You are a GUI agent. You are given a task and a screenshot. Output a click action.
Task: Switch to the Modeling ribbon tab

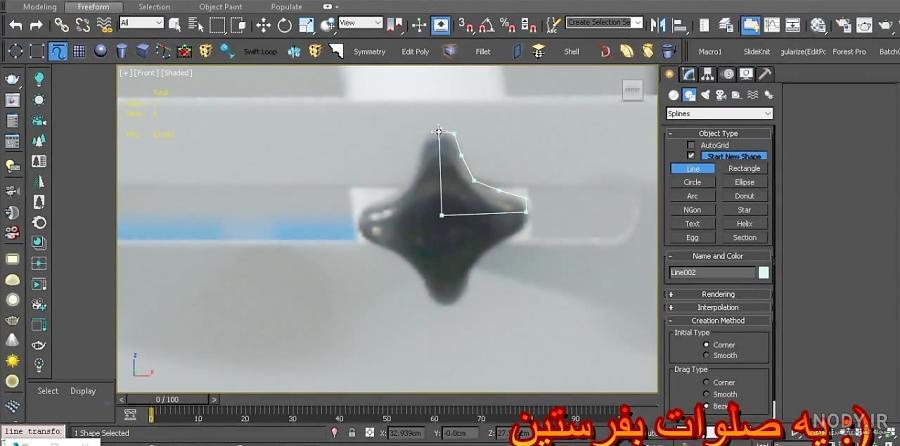[x=39, y=7]
